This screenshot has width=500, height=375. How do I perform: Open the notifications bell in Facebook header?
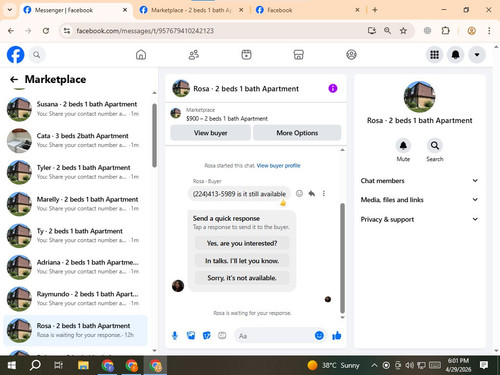tap(456, 55)
